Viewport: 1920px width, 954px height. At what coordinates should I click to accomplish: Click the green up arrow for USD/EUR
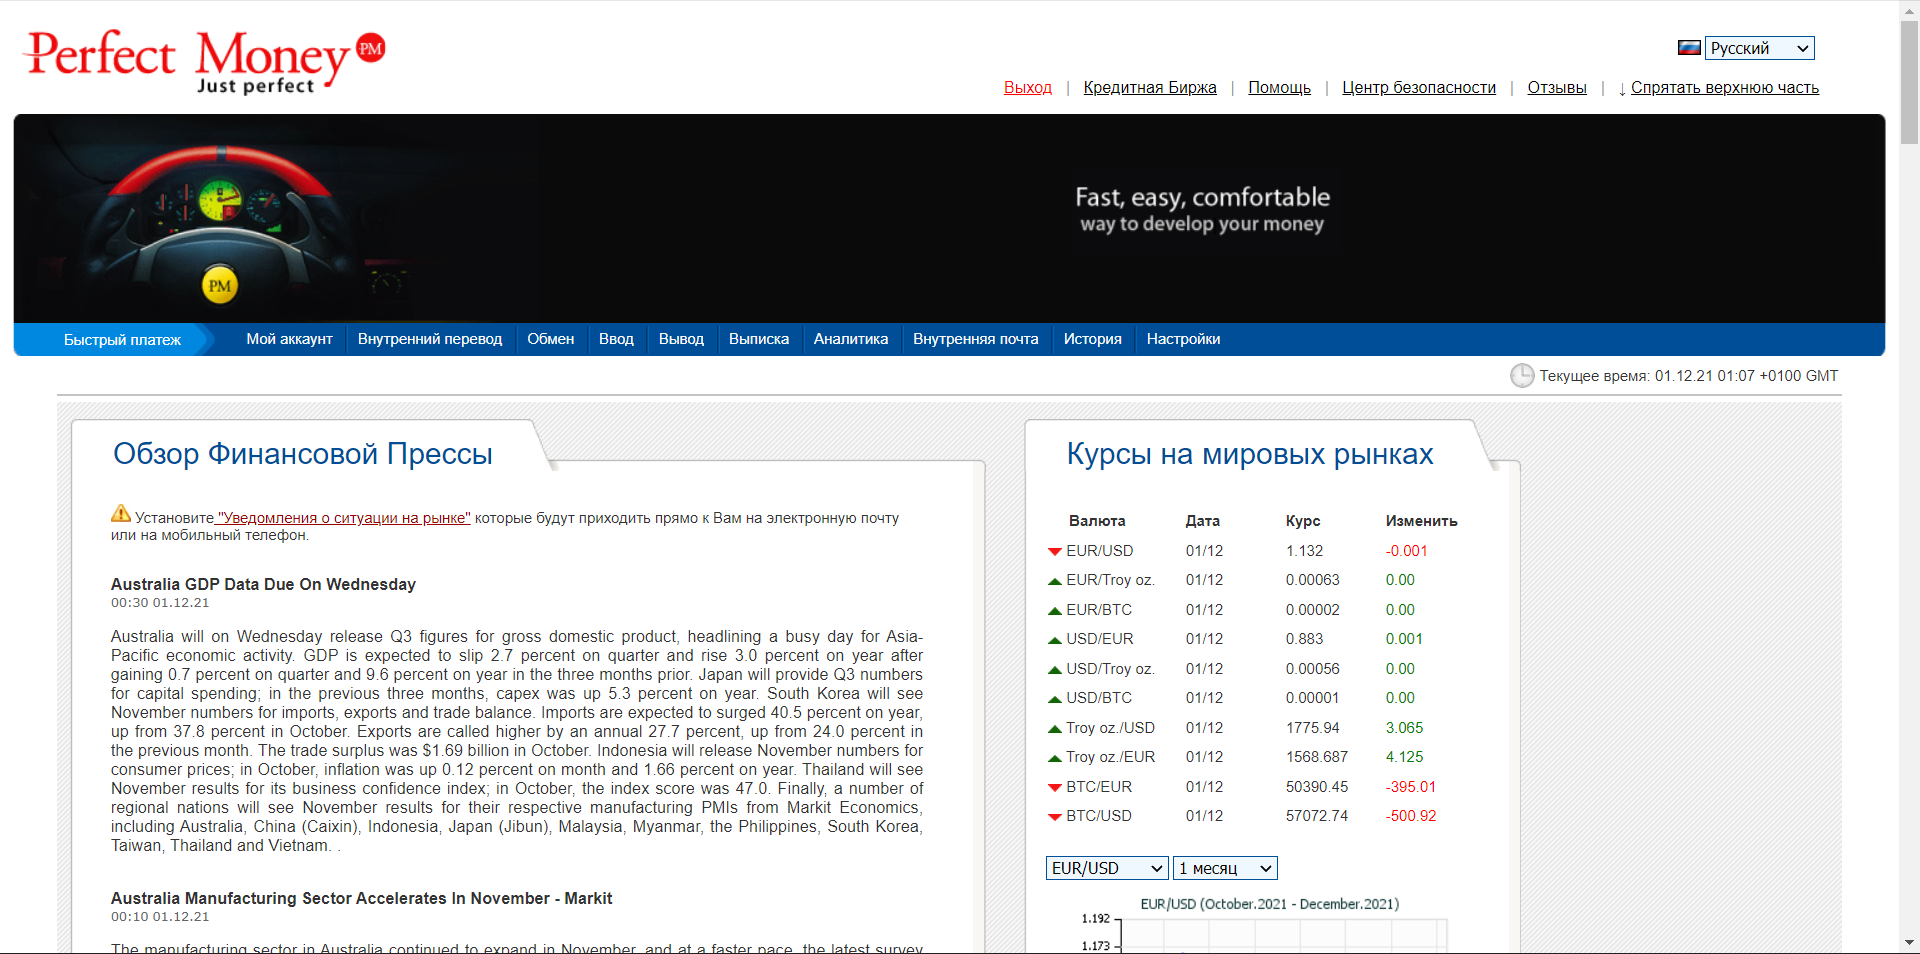click(x=1054, y=640)
